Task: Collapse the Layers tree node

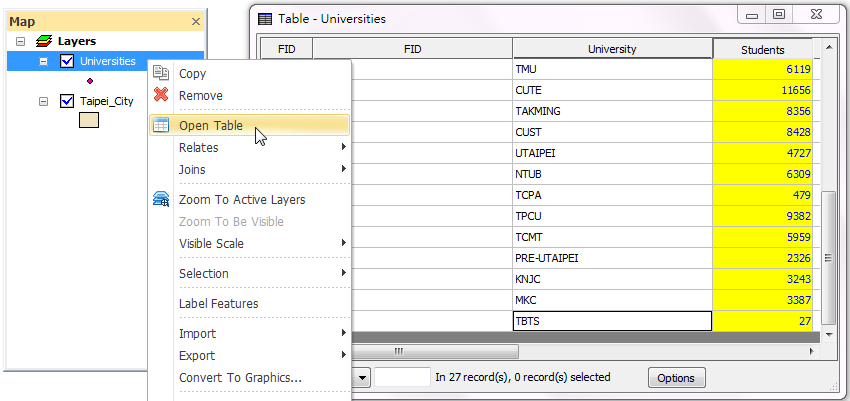Action: click(21, 41)
